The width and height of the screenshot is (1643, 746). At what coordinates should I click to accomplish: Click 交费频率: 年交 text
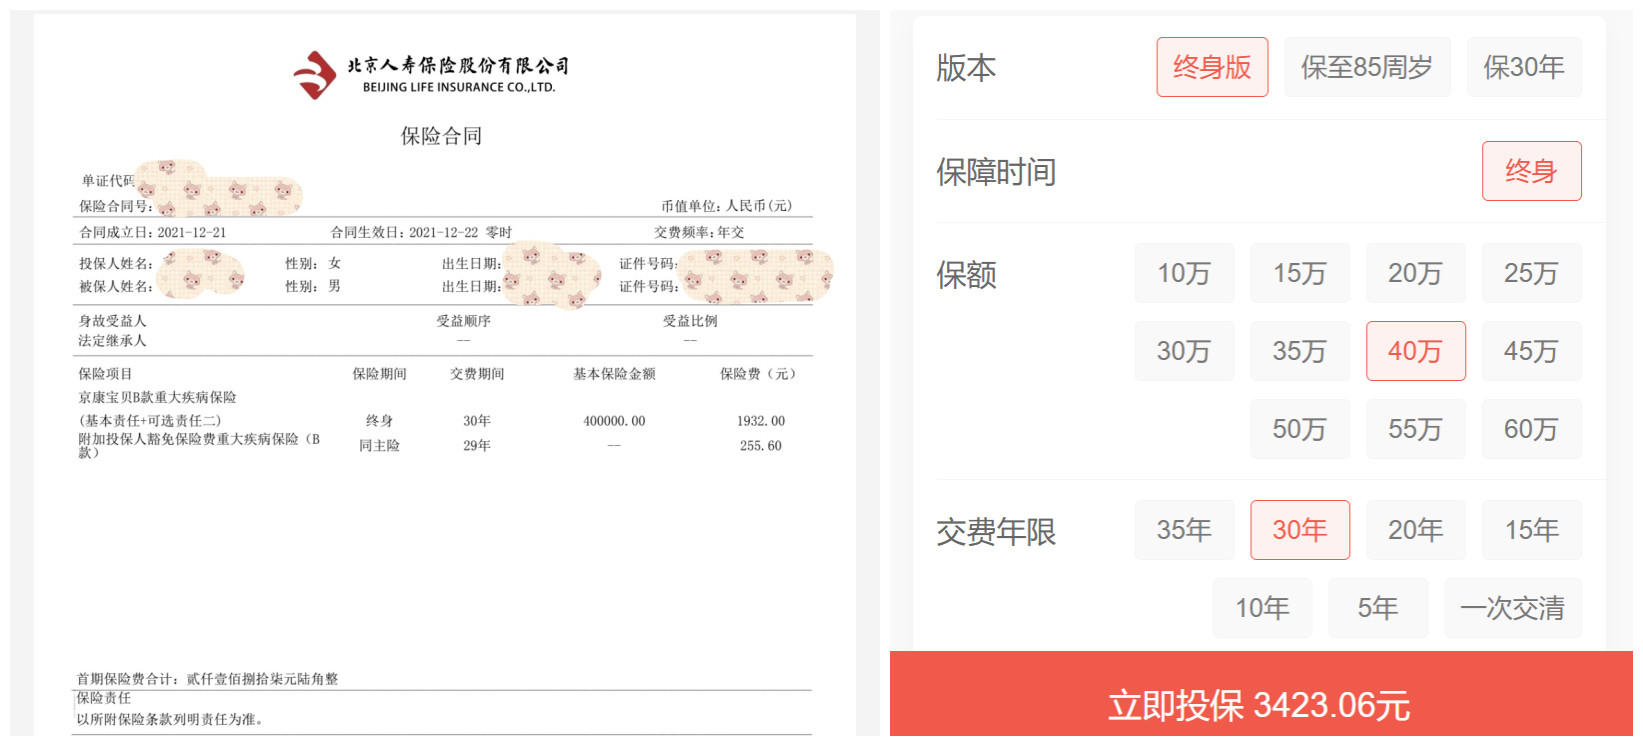click(699, 232)
